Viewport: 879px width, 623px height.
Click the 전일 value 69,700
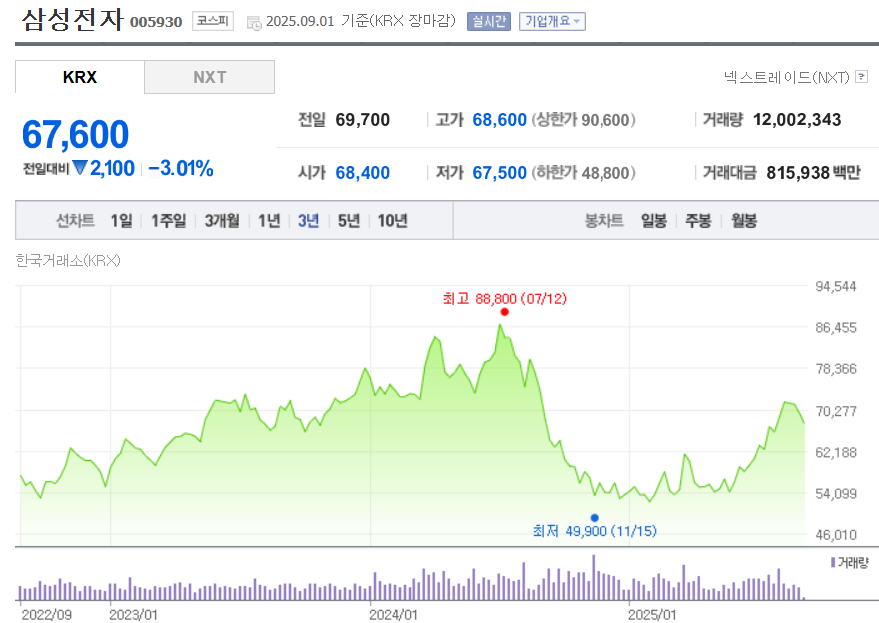pyautogui.click(x=363, y=119)
